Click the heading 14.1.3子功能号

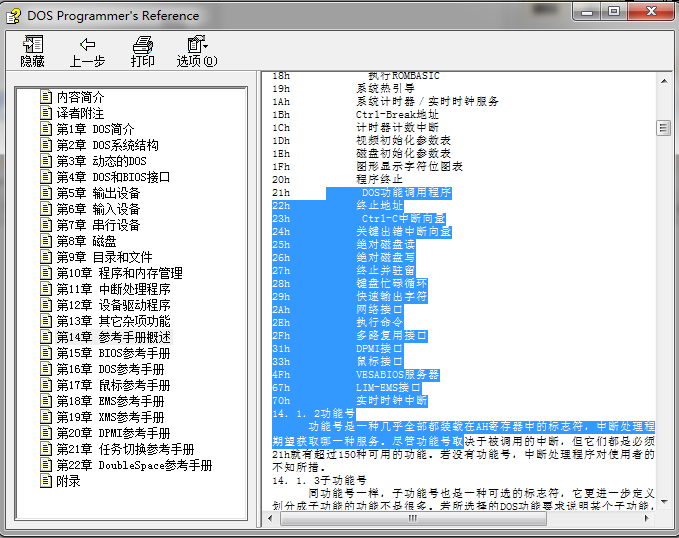[x=320, y=480]
